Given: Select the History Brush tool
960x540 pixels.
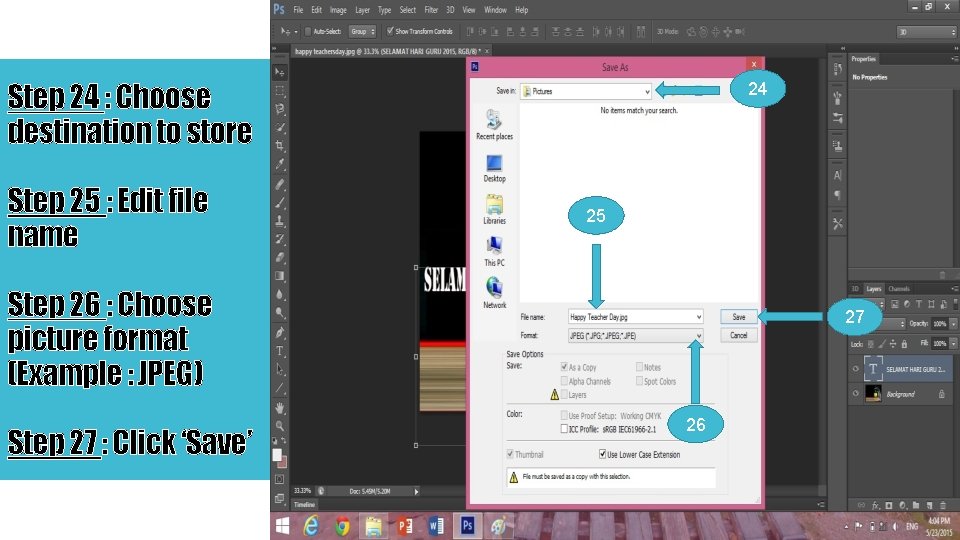Looking at the screenshot, I should tap(280, 239).
